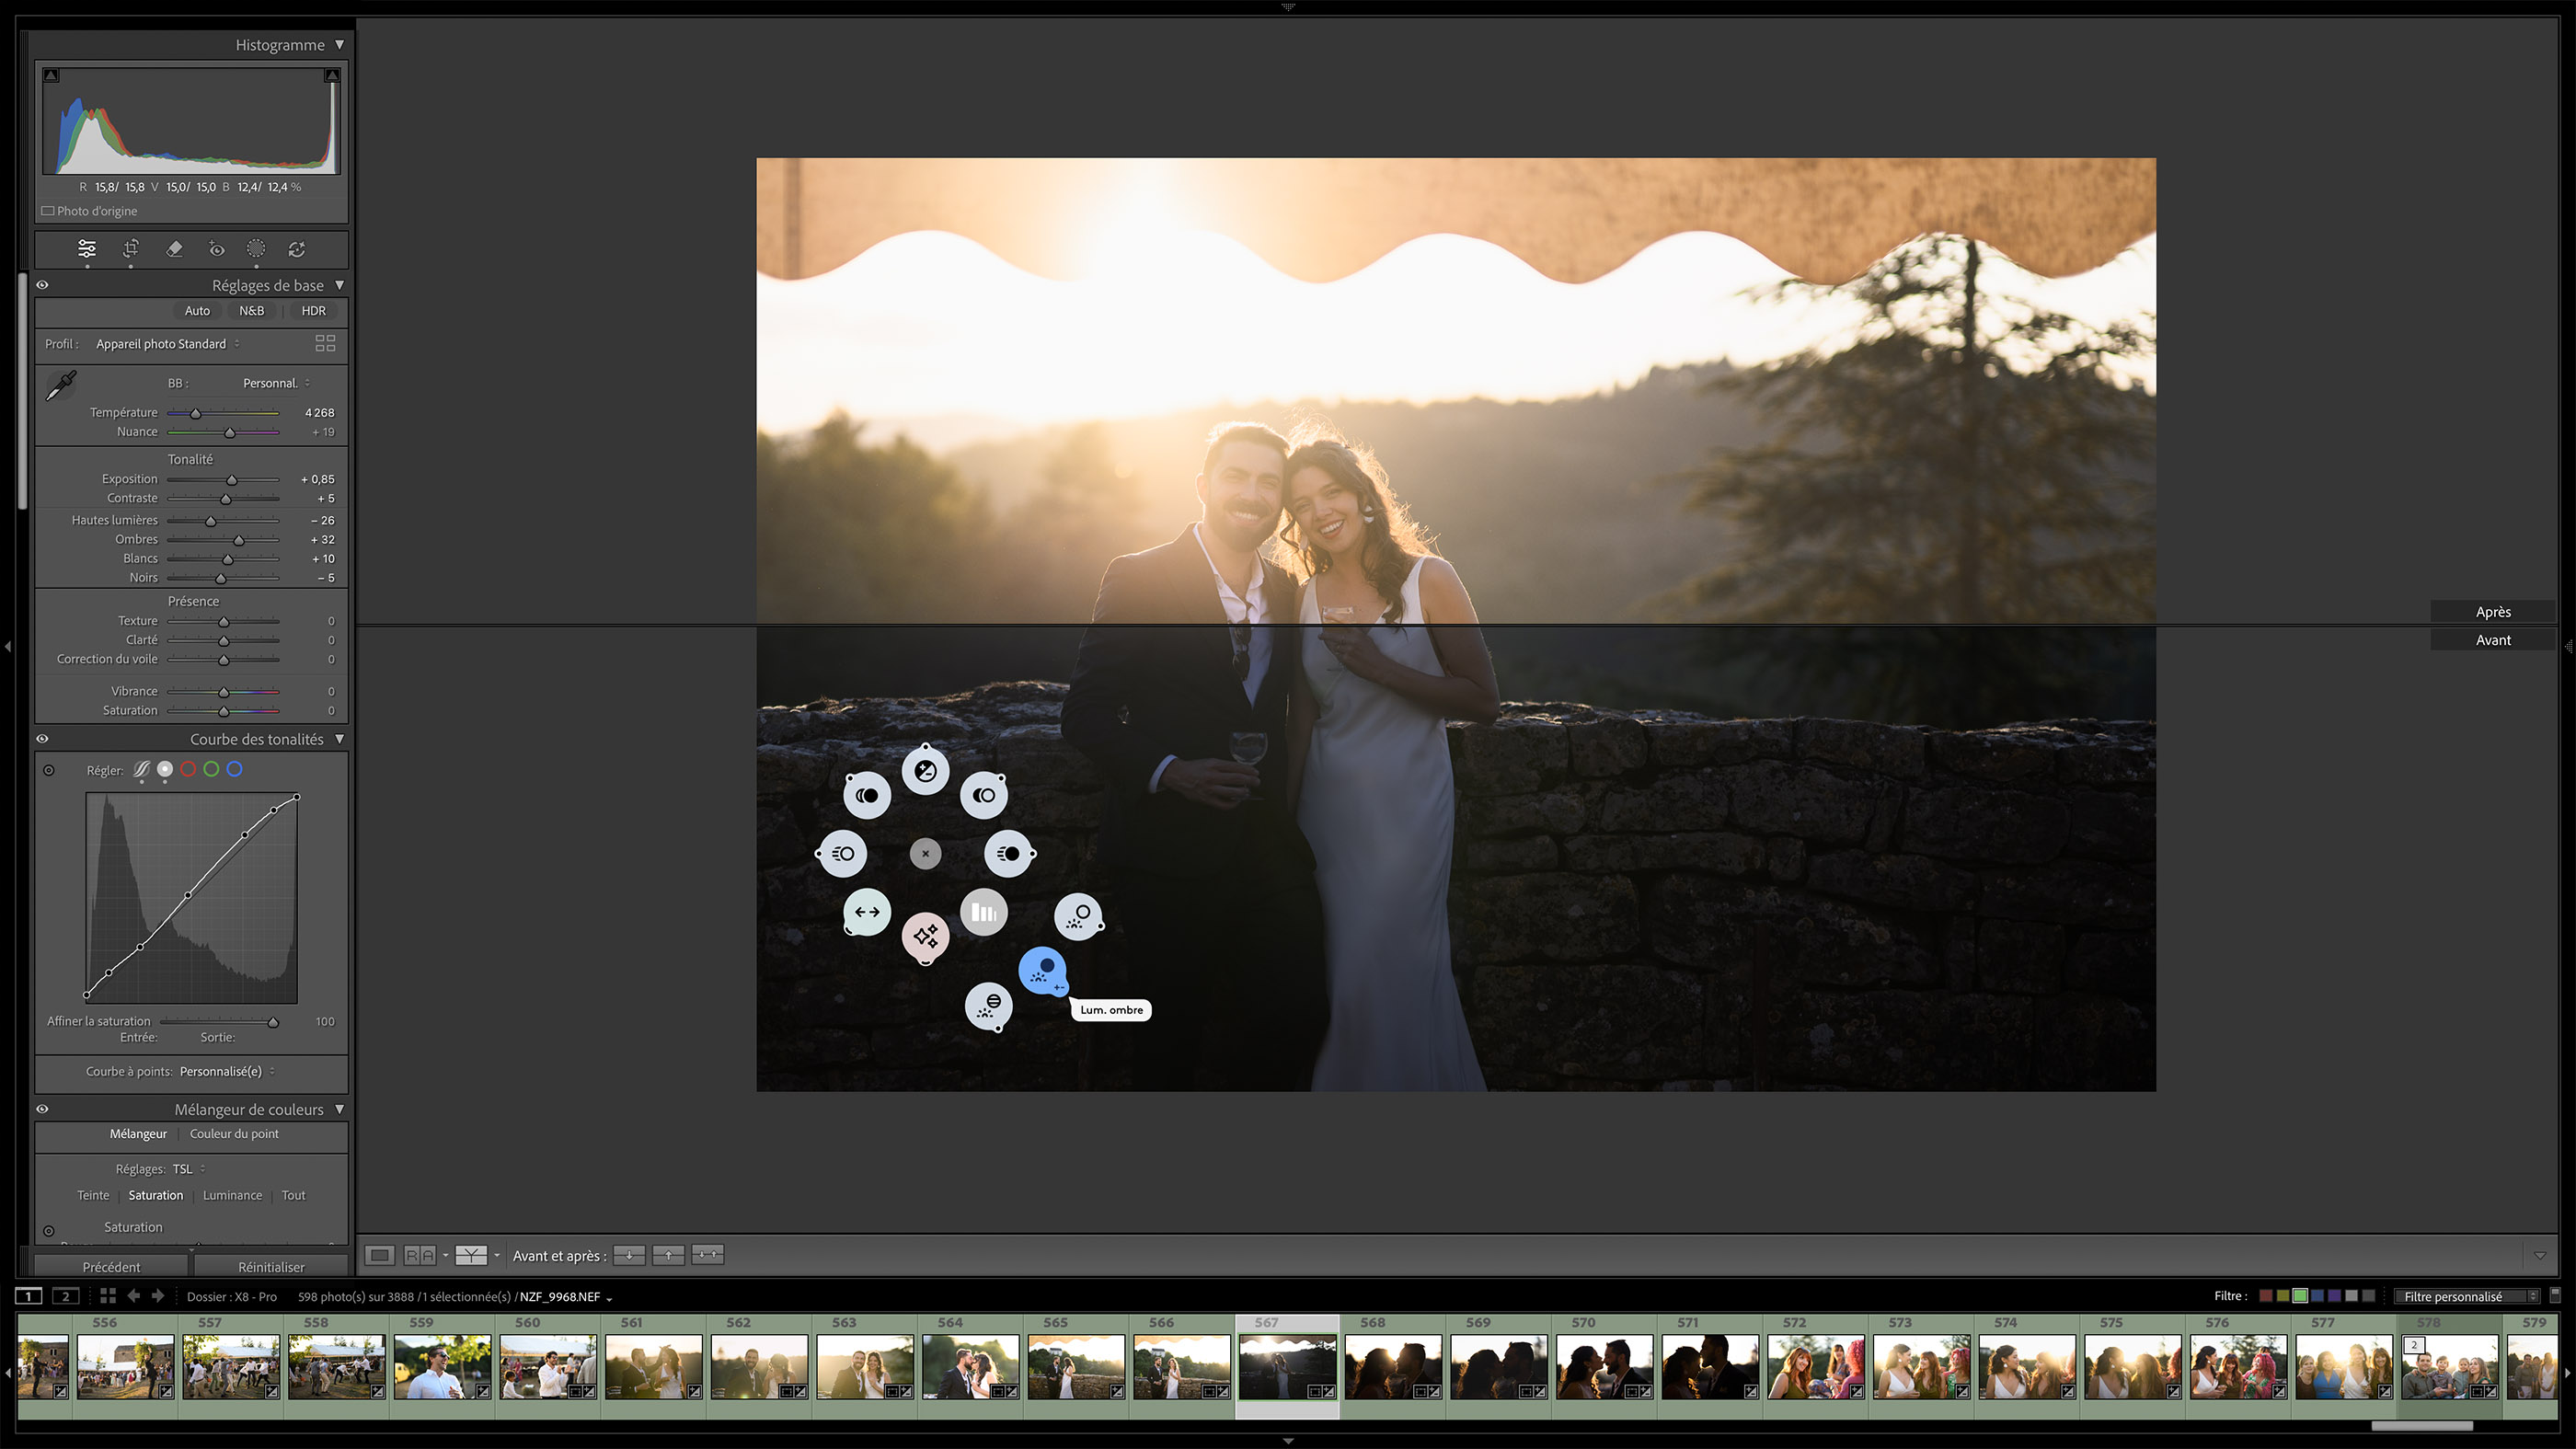
Task: Collapse the Histogramme panel
Action: (x=339, y=44)
